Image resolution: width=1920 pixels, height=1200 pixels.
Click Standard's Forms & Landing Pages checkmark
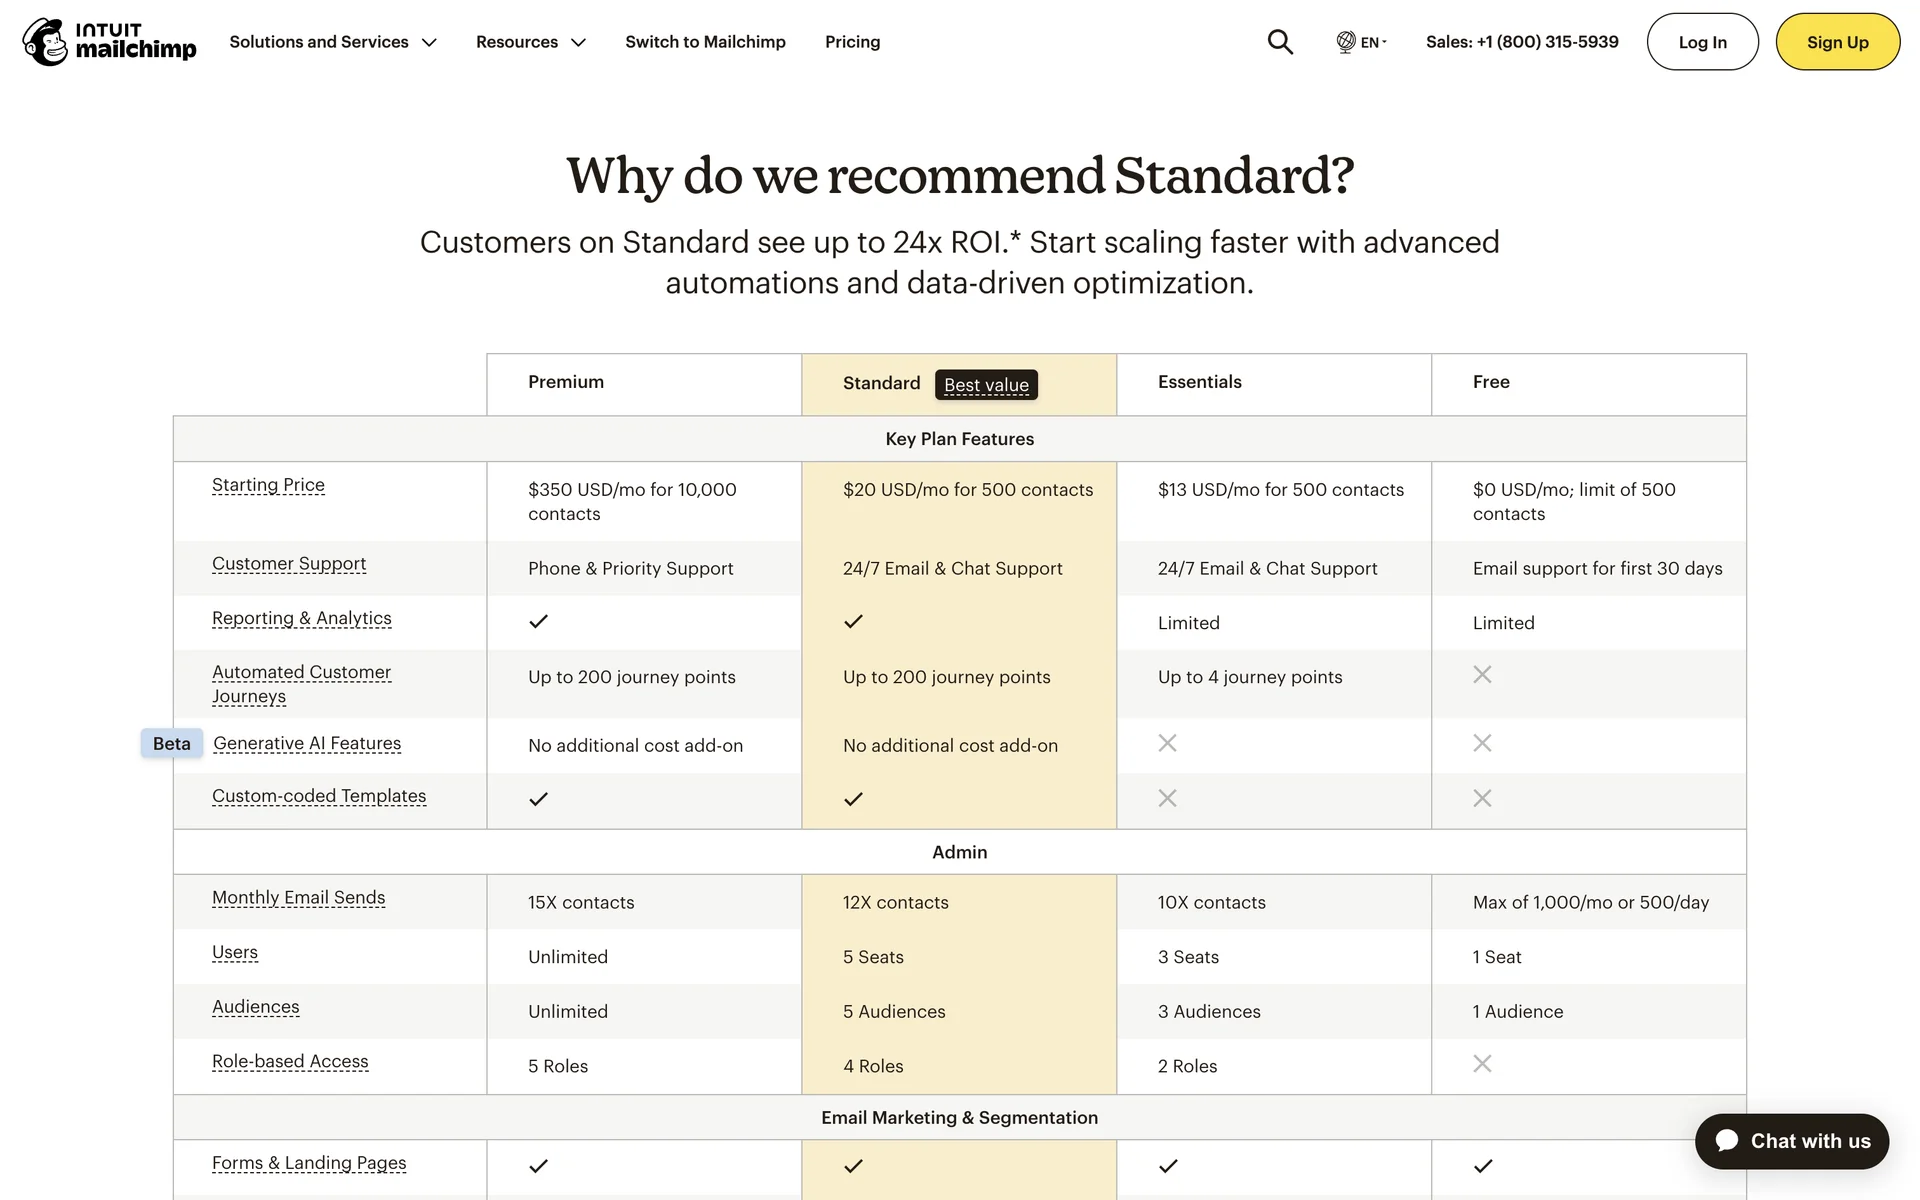tap(853, 1166)
